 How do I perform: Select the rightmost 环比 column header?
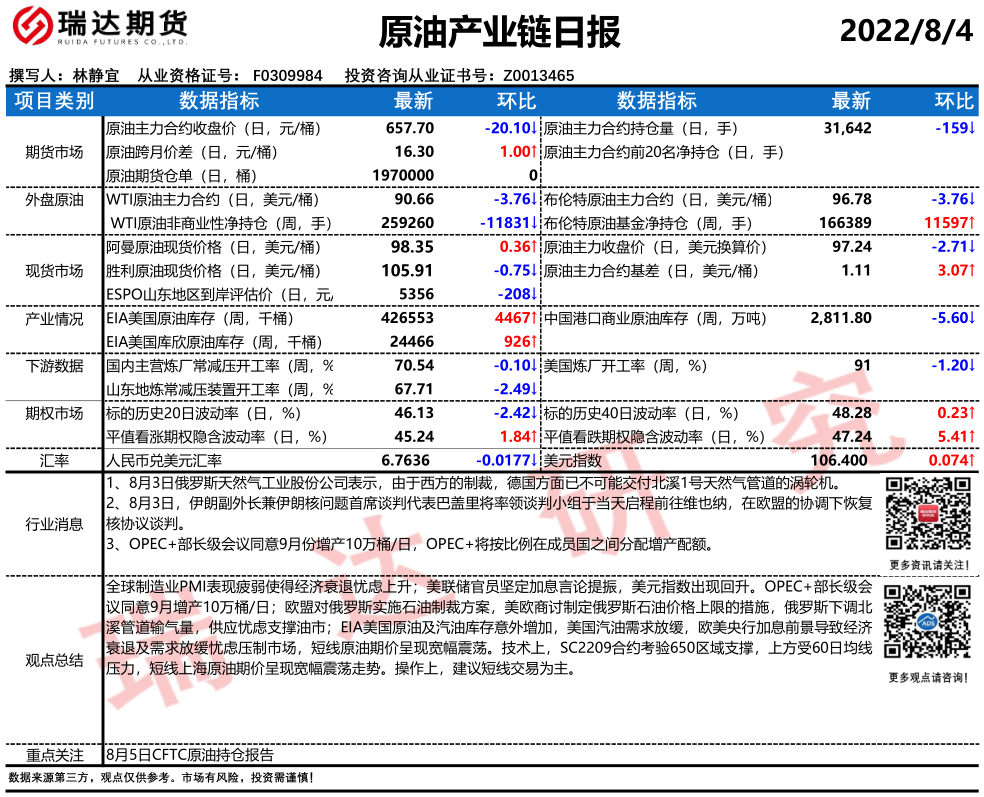click(952, 101)
